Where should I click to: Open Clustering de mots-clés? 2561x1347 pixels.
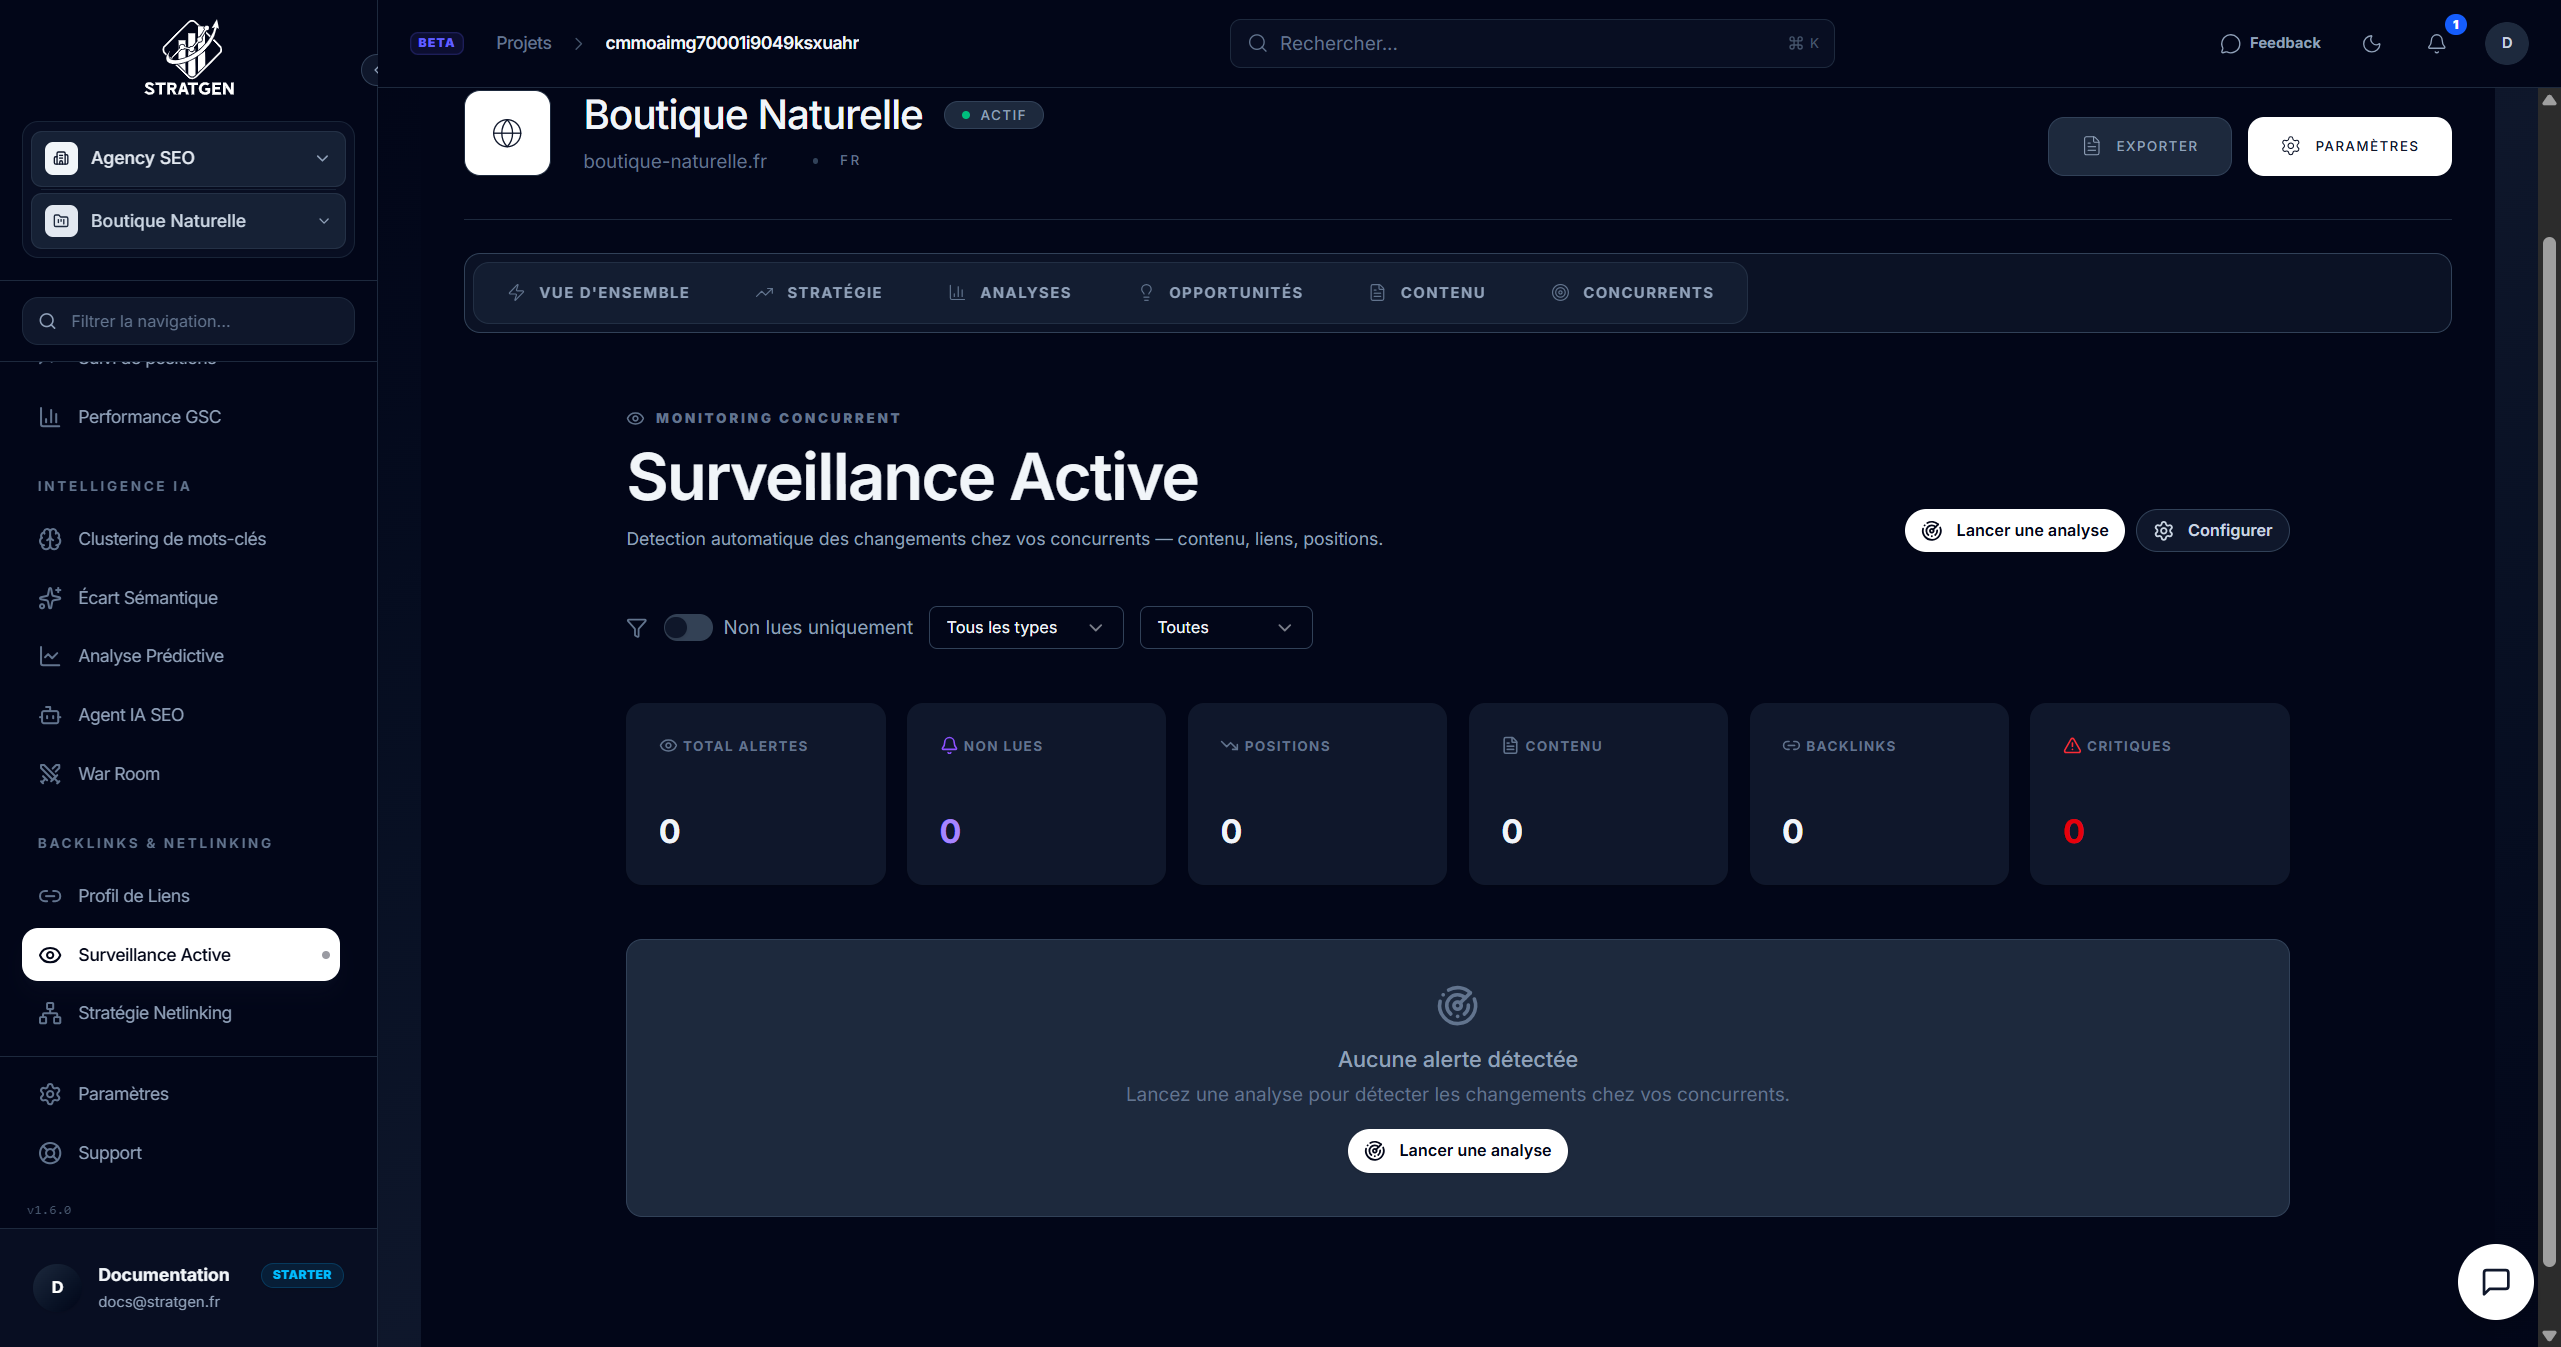tap(172, 539)
